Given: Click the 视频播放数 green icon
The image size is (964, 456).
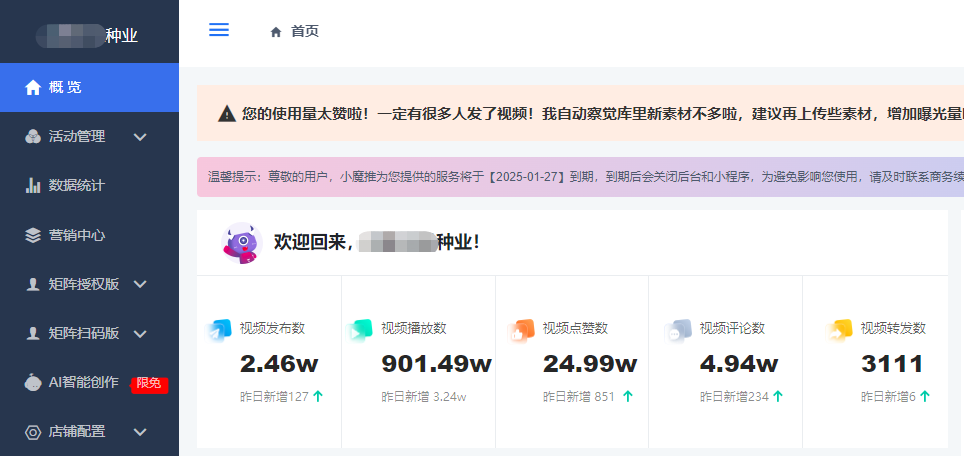Looking at the screenshot, I should pos(361,330).
